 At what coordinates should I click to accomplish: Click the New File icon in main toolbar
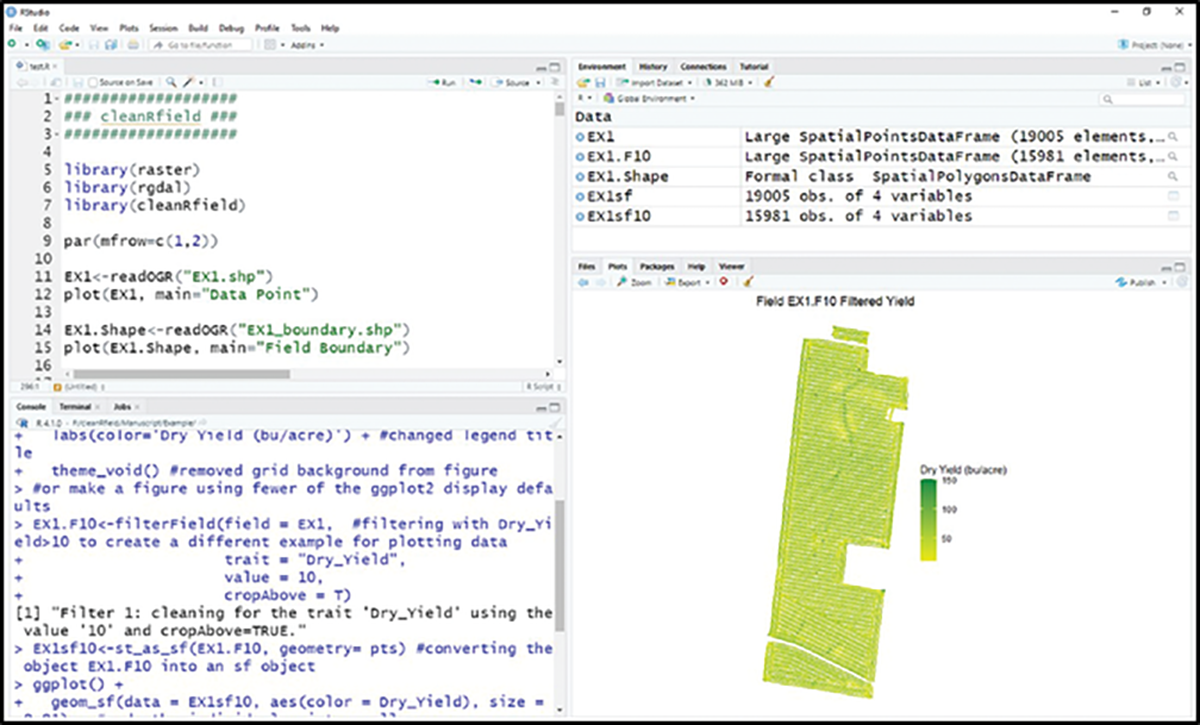point(11,45)
